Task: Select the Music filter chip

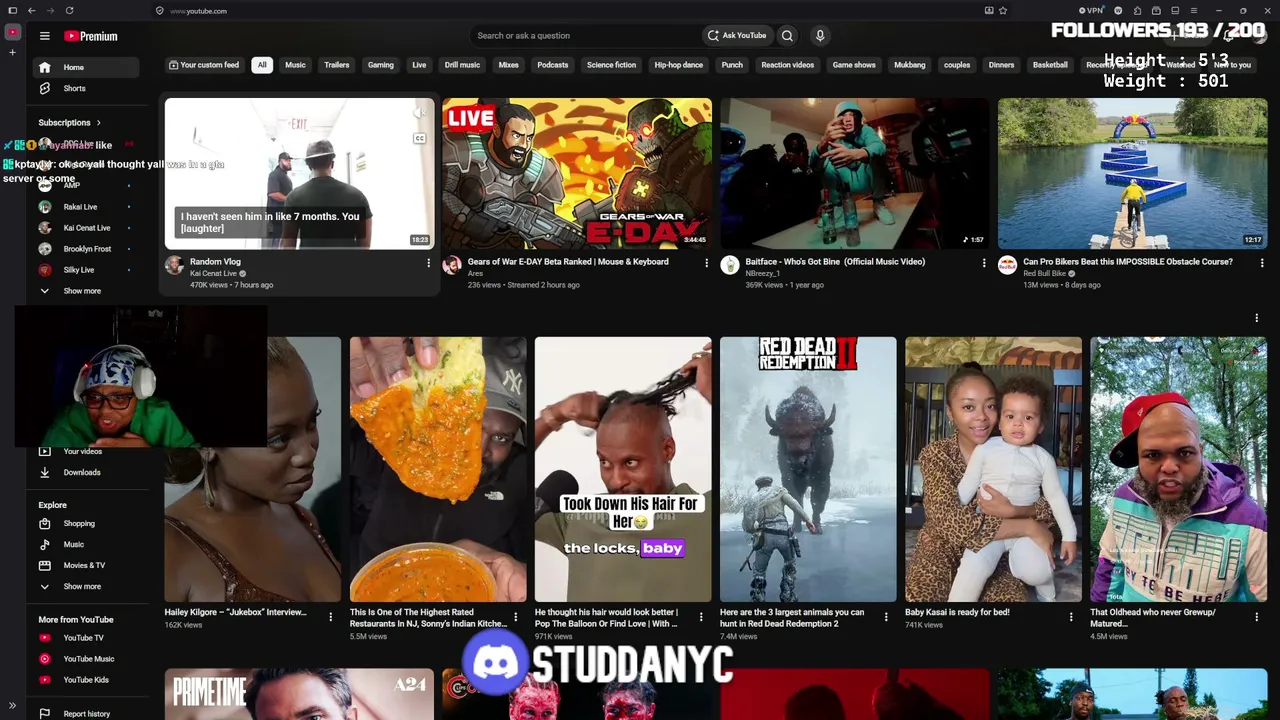Action: coord(295,65)
